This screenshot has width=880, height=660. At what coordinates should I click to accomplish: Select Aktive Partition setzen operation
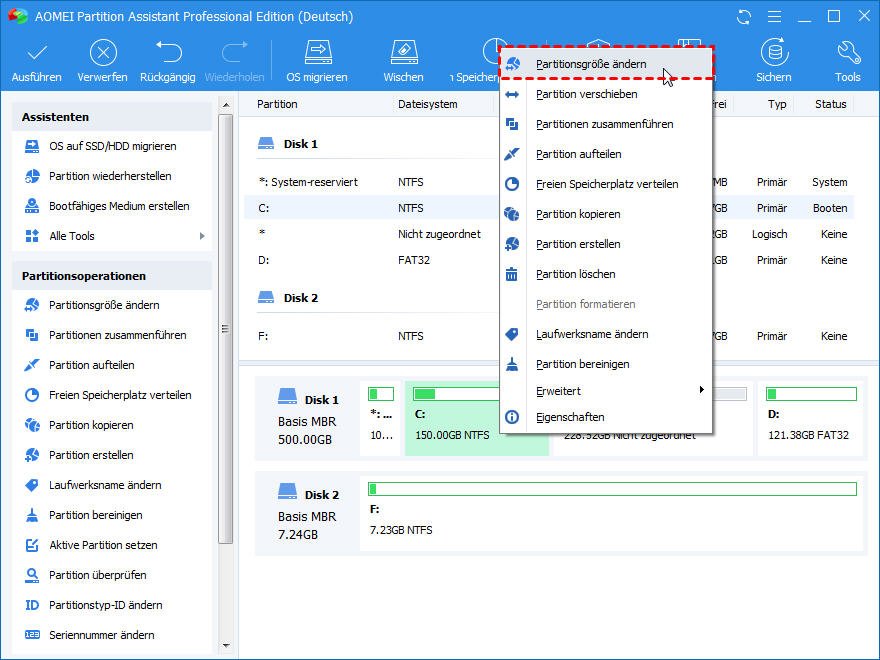pyautogui.click(x=103, y=545)
